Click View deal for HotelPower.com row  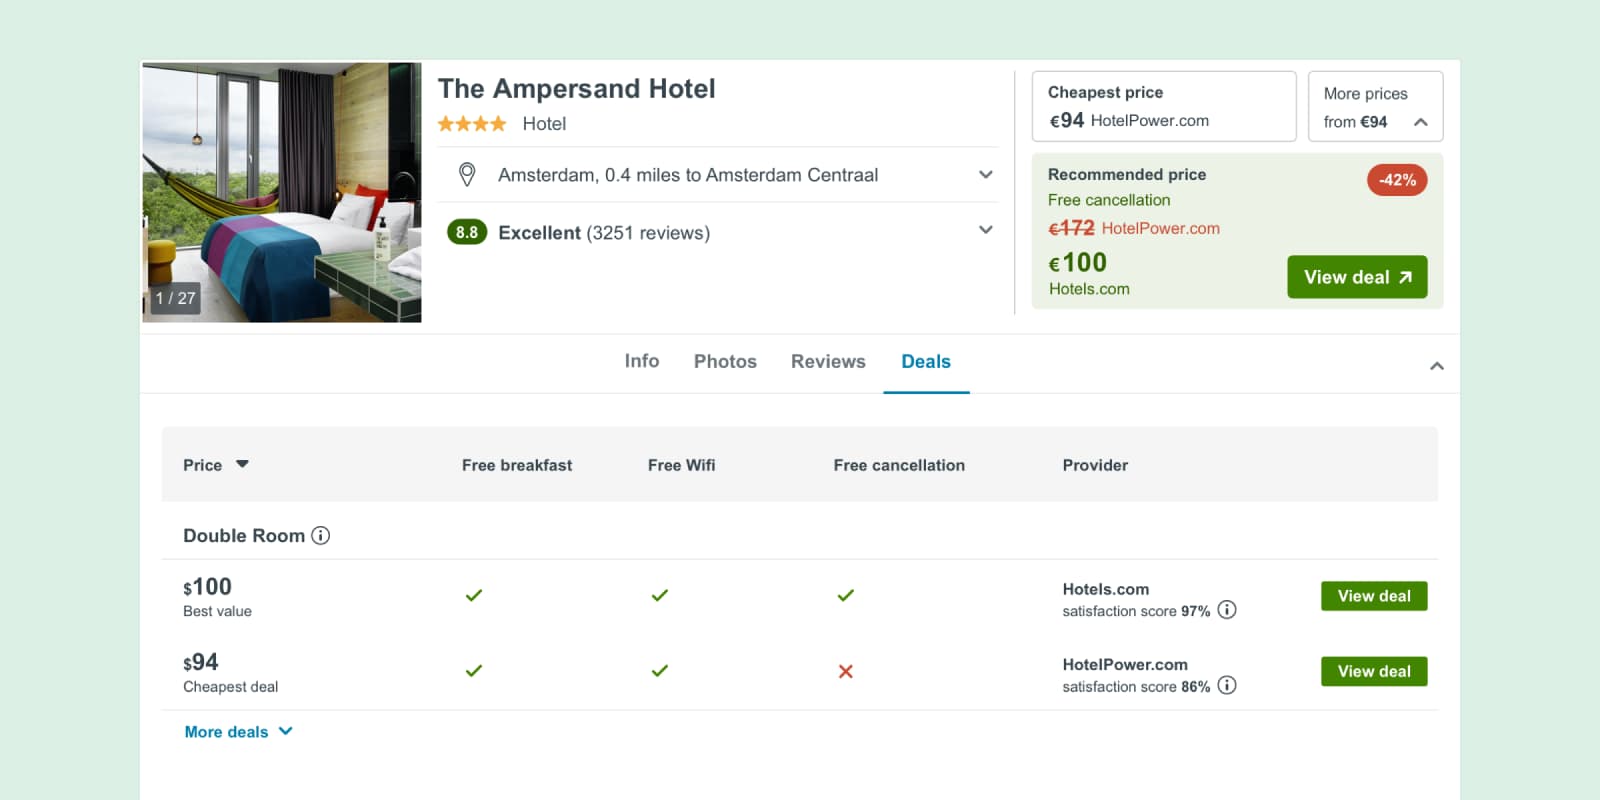[1374, 671]
